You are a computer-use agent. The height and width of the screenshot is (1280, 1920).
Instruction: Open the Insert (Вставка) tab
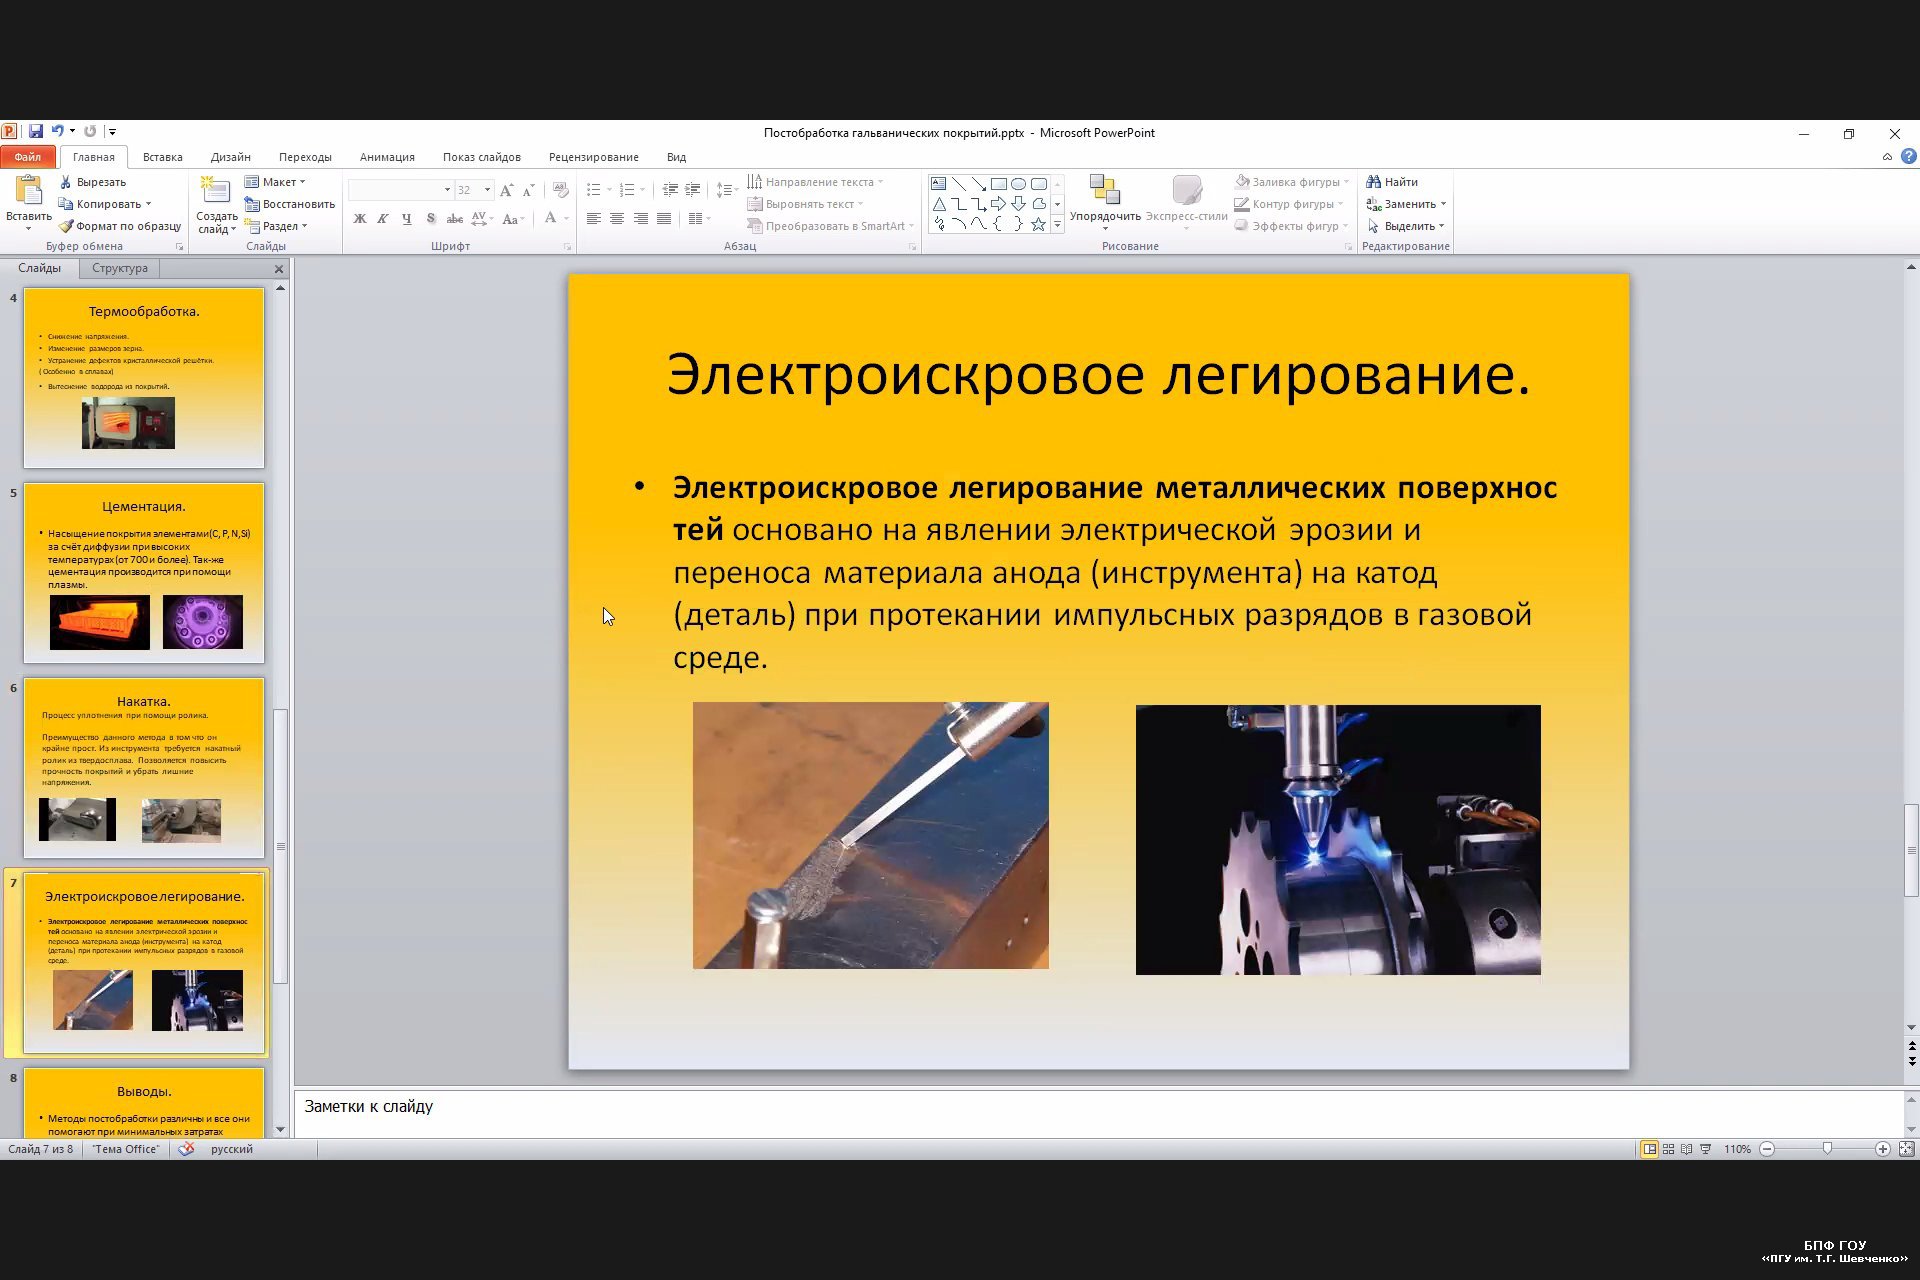162,157
